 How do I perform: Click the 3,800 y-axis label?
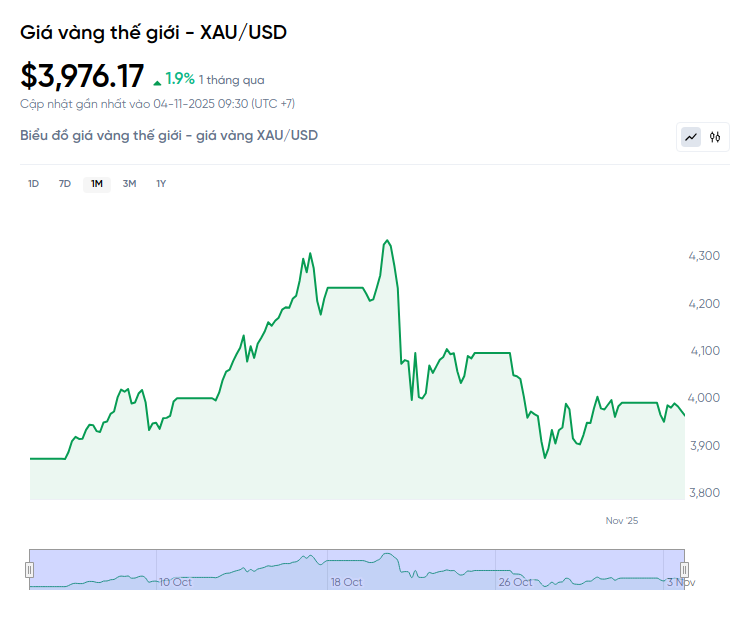click(704, 492)
